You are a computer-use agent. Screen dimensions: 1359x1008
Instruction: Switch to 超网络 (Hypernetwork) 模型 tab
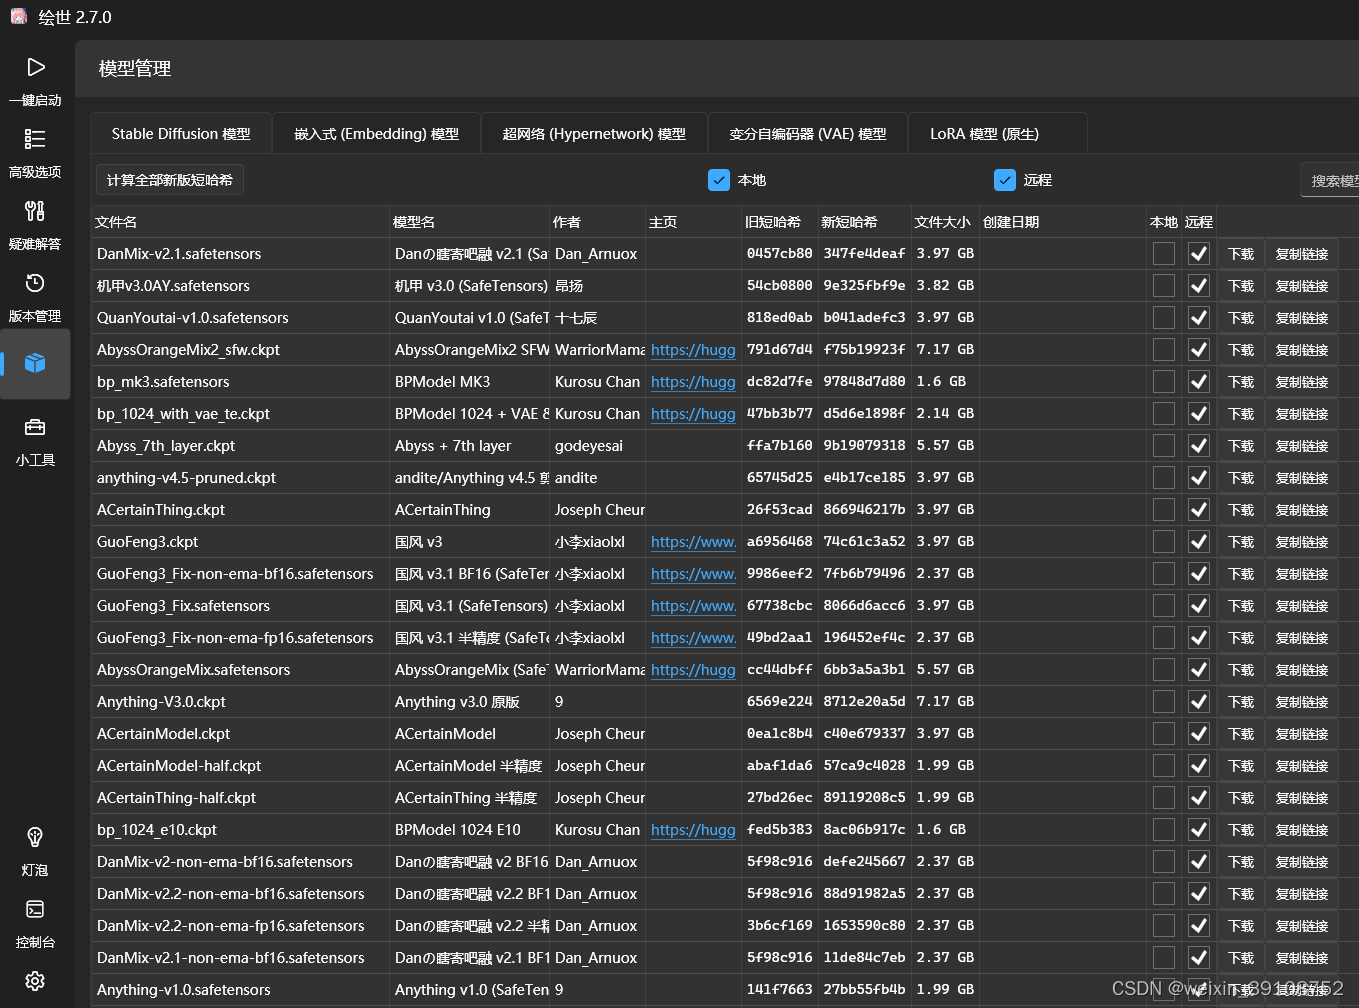(594, 134)
